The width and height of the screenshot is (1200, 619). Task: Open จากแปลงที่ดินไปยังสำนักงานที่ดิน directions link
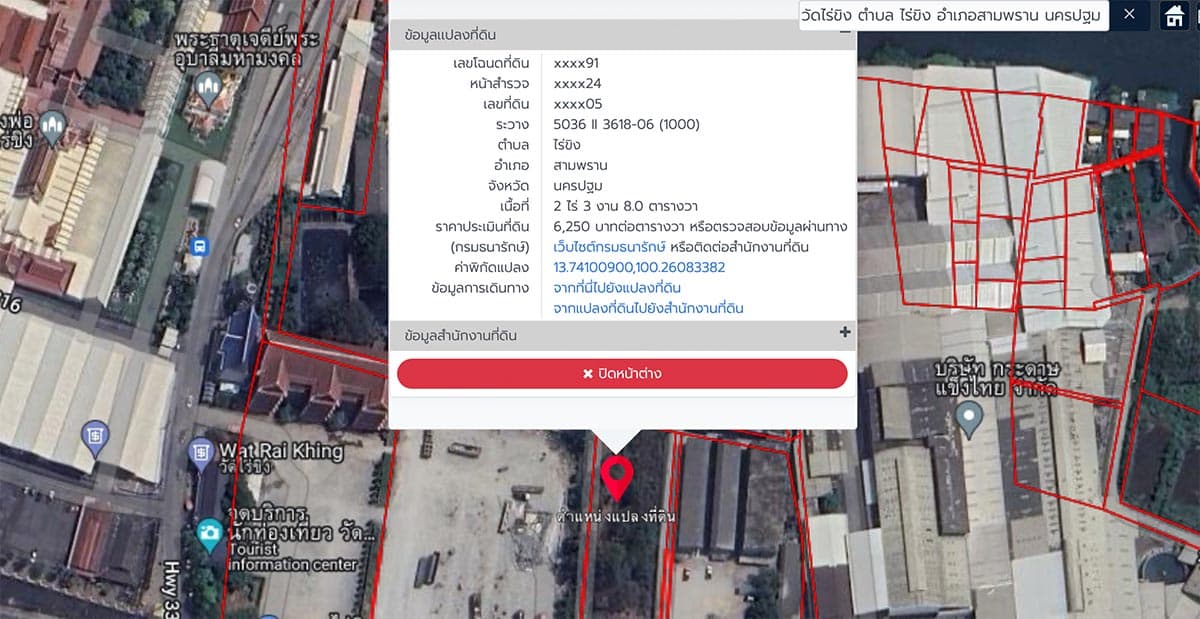pyautogui.click(x=648, y=308)
